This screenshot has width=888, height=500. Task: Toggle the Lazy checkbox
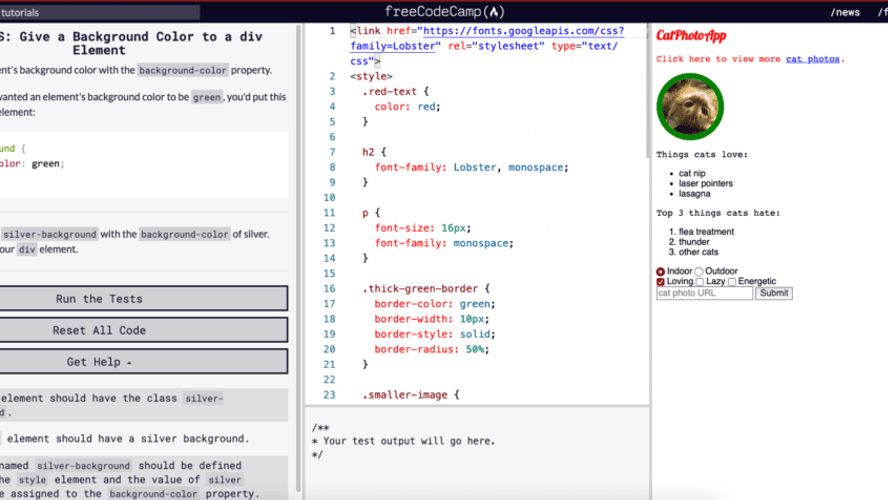pyautogui.click(x=700, y=282)
